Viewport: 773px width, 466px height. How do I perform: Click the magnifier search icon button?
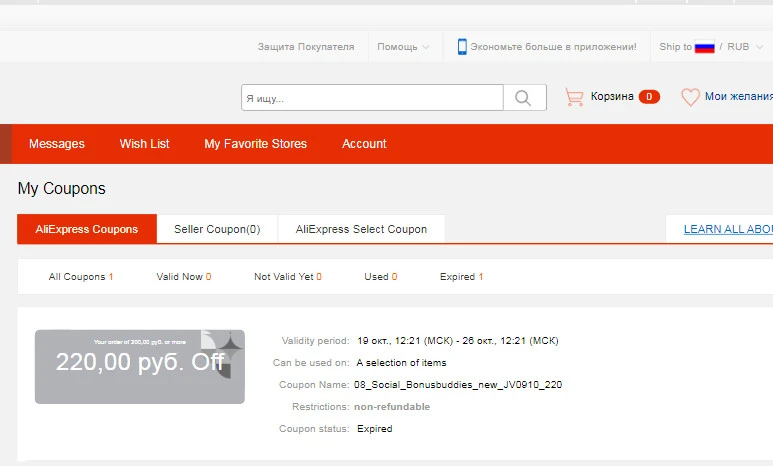click(525, 98)
